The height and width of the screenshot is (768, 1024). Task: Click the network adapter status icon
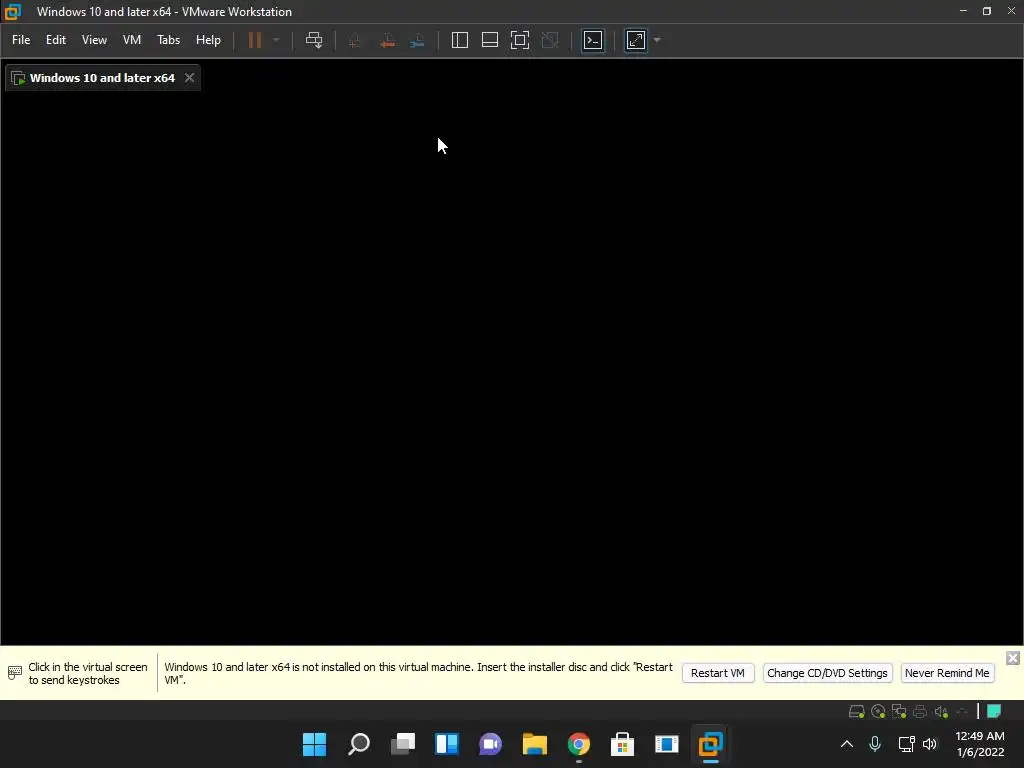pyautogui.click(x=899, y=711)
